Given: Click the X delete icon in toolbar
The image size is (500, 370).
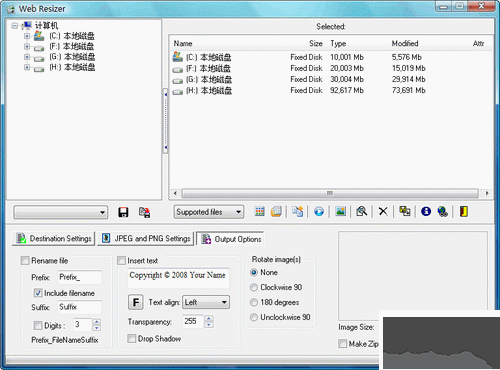Looking at the screenshot, I should [x=383, y=211].
